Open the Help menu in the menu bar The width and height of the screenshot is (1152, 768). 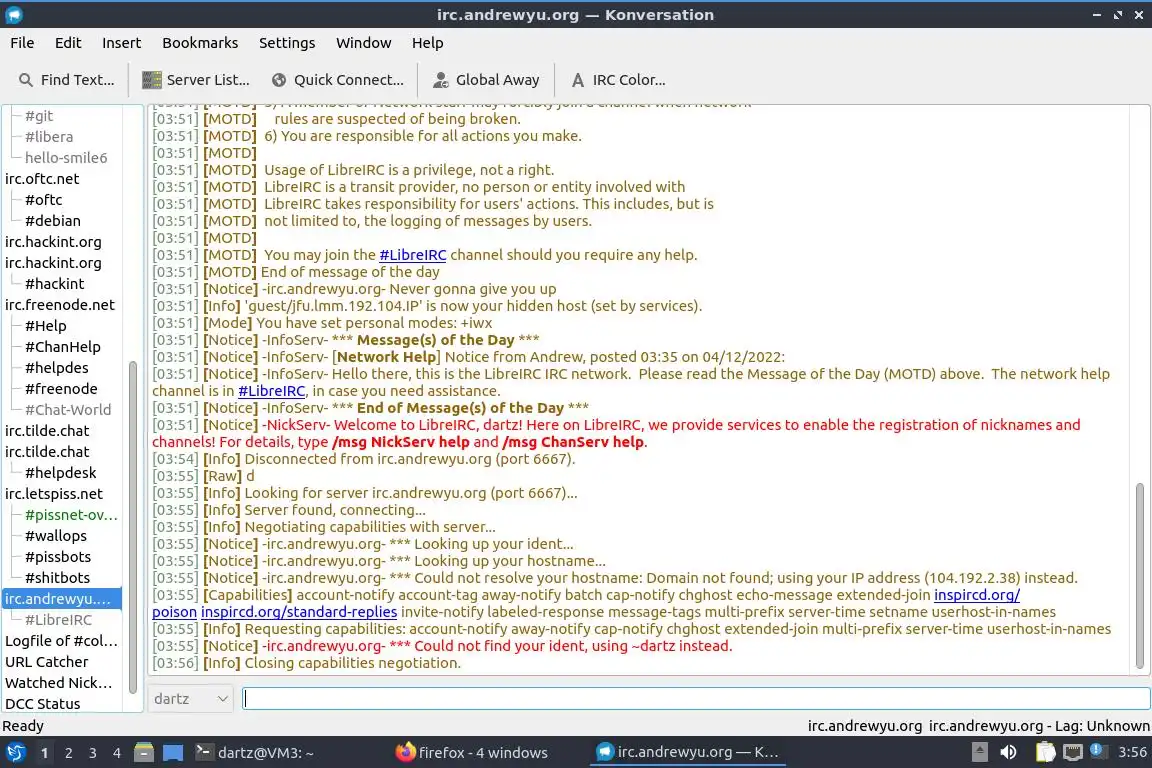point(427,43)
